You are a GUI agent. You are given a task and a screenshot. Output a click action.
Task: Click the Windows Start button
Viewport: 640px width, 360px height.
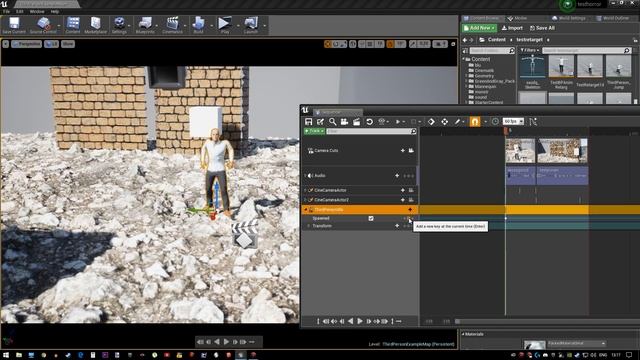tap(6, 355)
